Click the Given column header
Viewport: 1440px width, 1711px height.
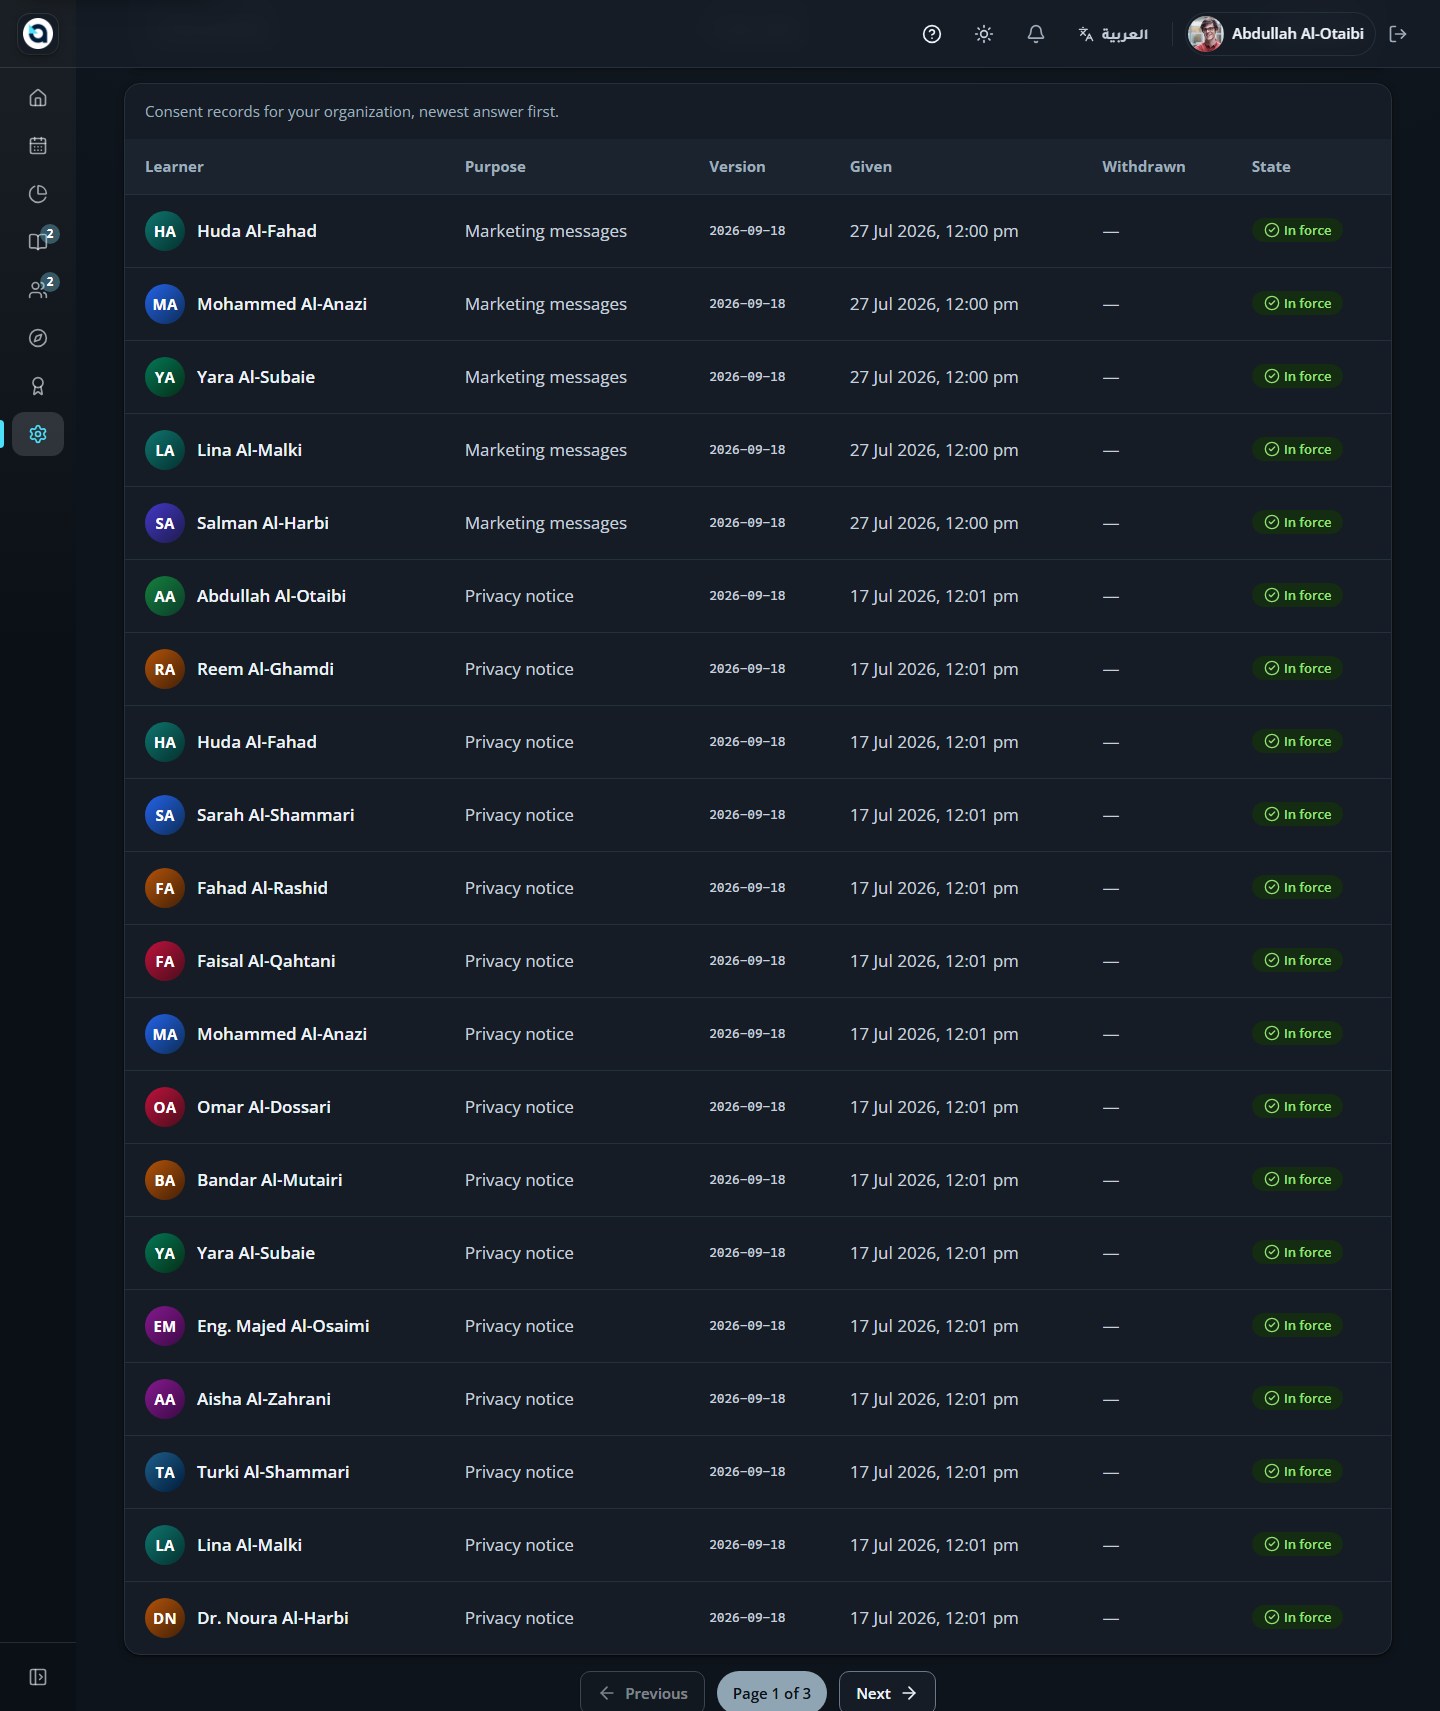click(x=871, y=167)
